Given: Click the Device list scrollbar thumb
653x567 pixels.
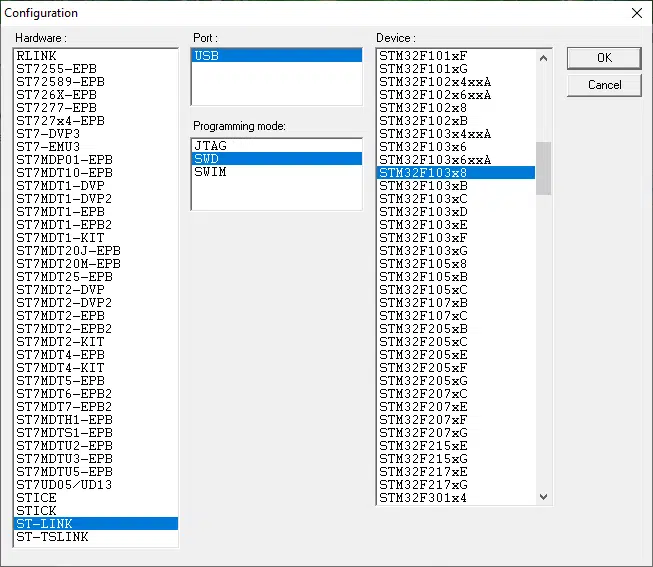Looking at the screenshot, I should tap(543, 168).
